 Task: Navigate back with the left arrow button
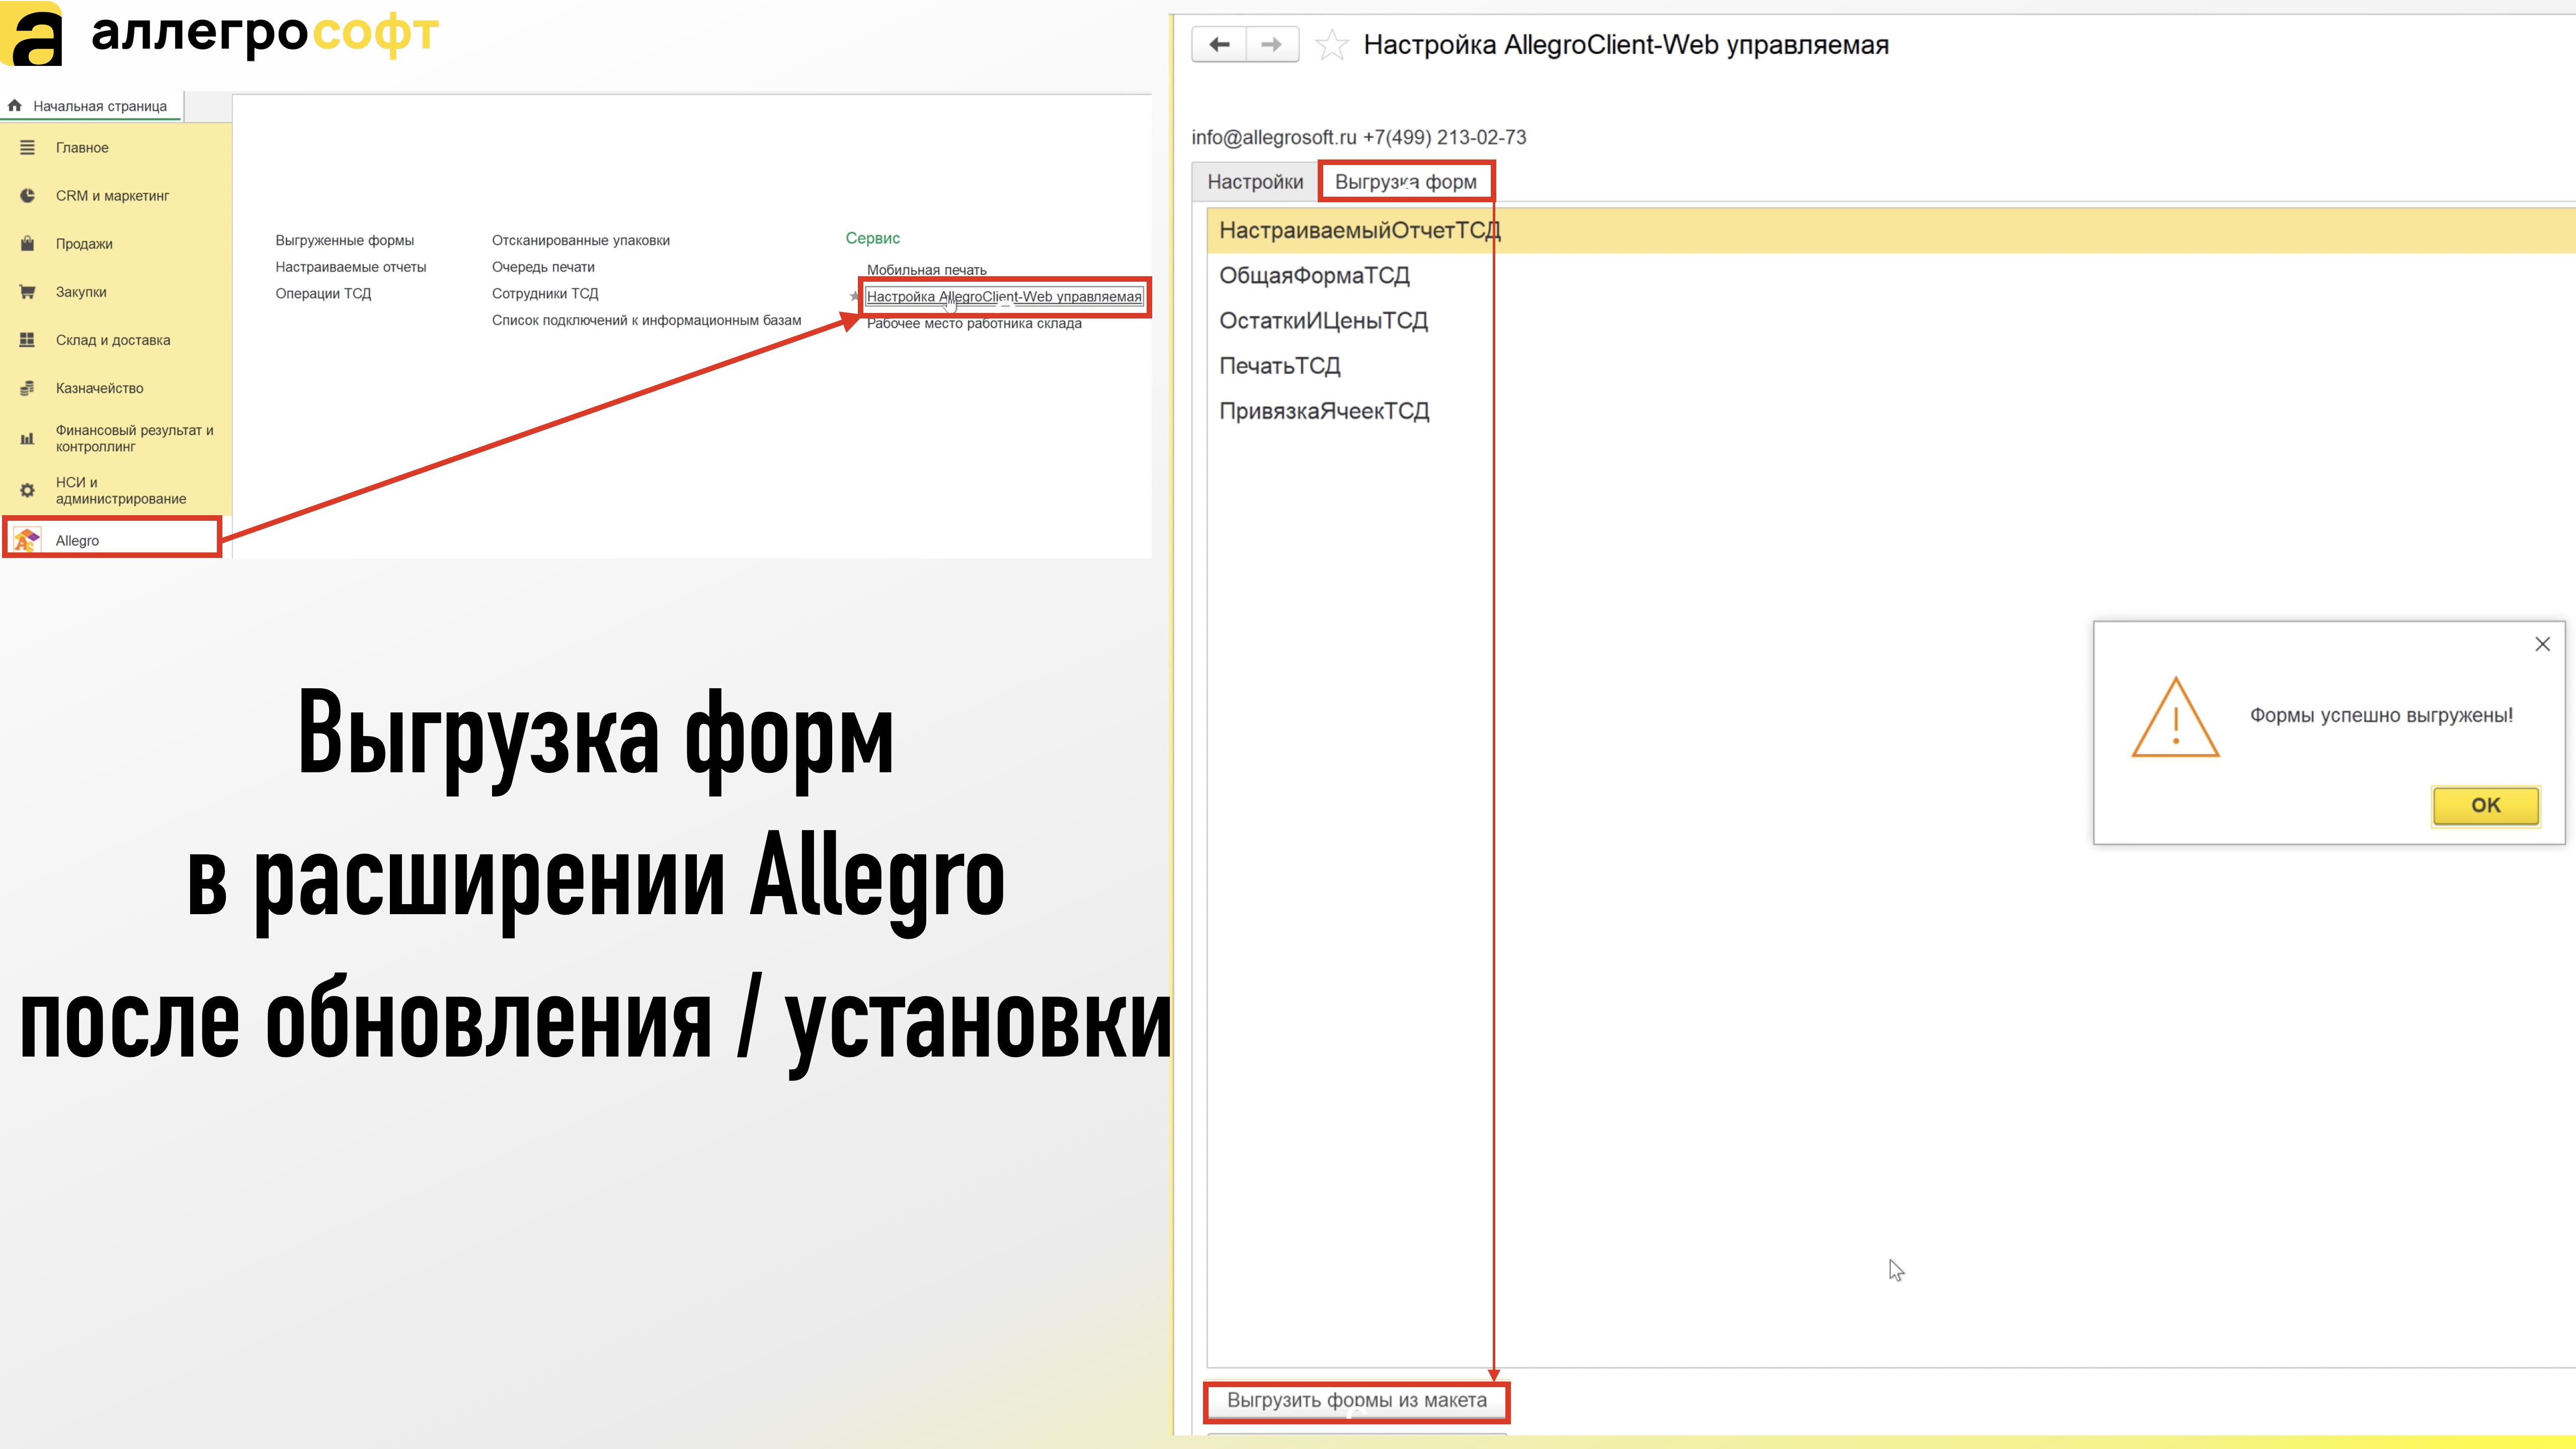pos(1219,45)
